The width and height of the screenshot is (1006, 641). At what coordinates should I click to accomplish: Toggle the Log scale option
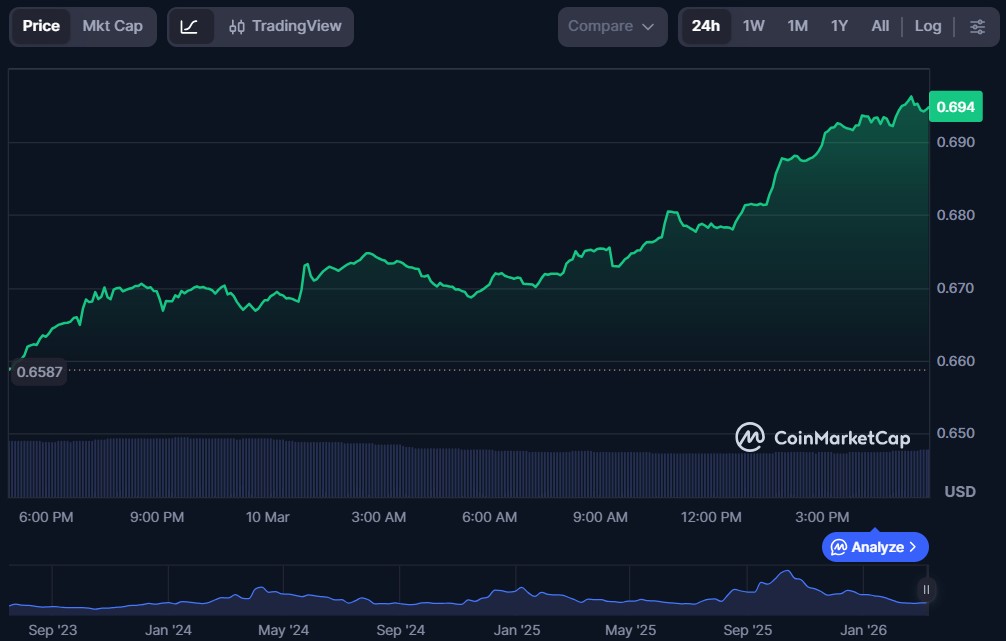point(928,27)
